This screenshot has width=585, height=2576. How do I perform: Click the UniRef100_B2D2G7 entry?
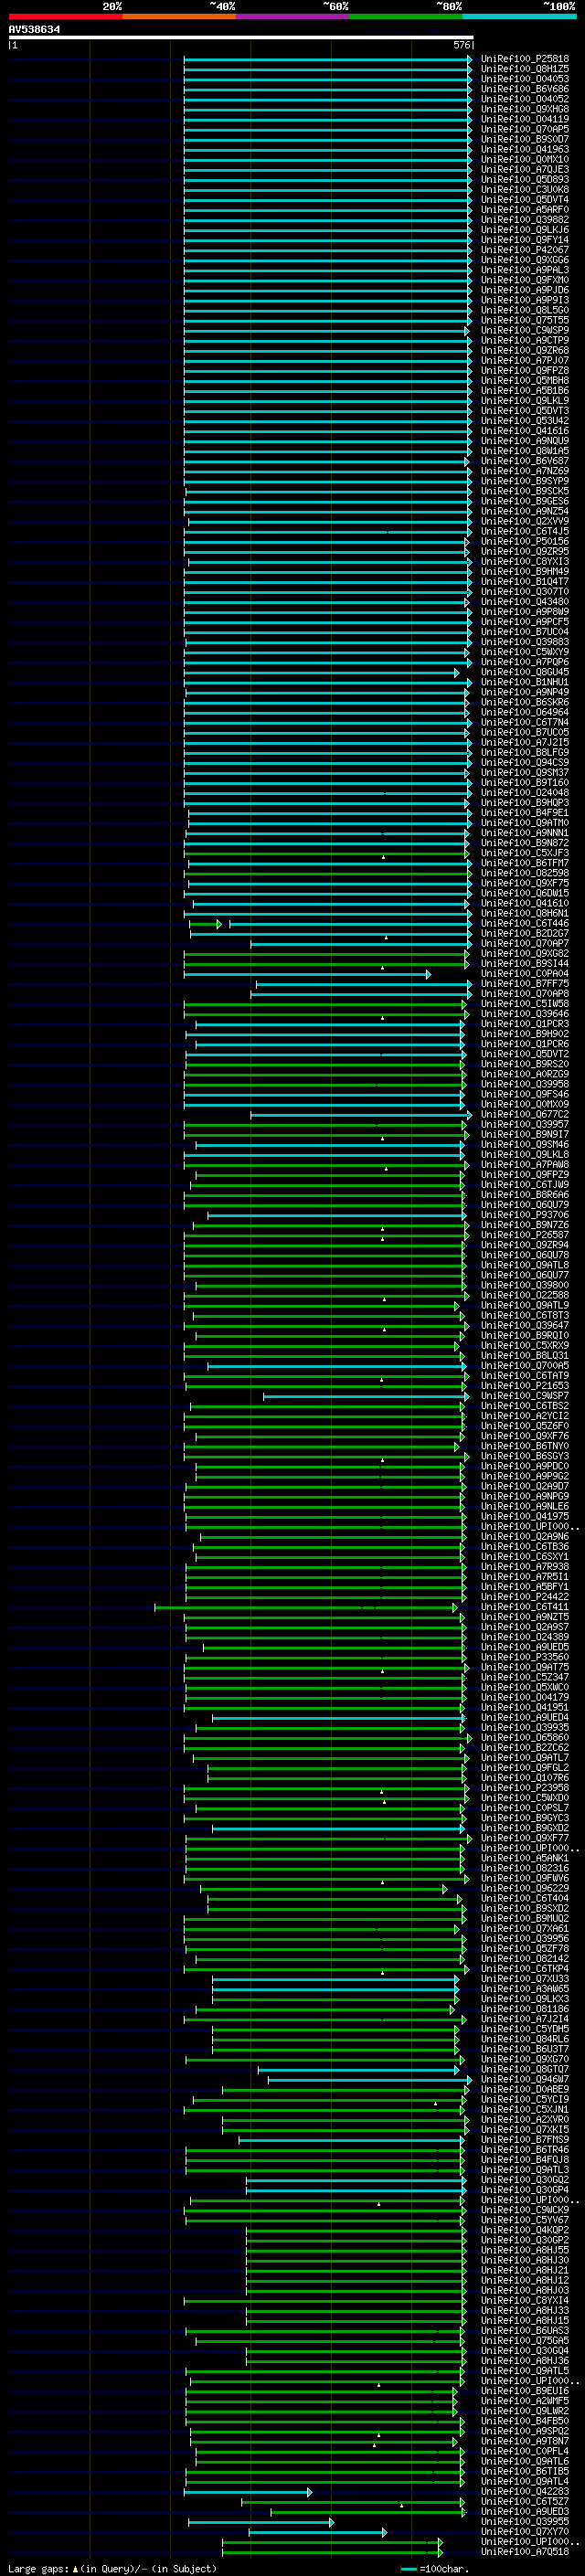click(525, 933)
